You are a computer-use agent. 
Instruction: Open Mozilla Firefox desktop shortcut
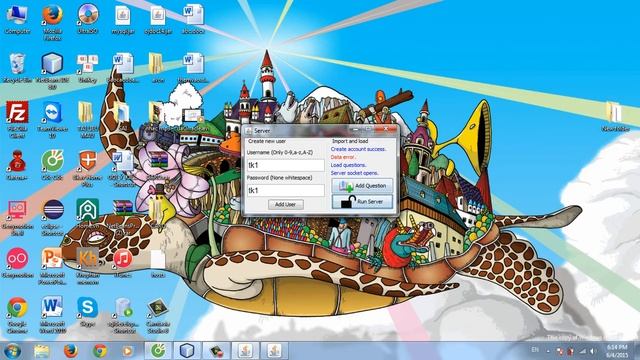pyautogui.click(x=52, y=22)
